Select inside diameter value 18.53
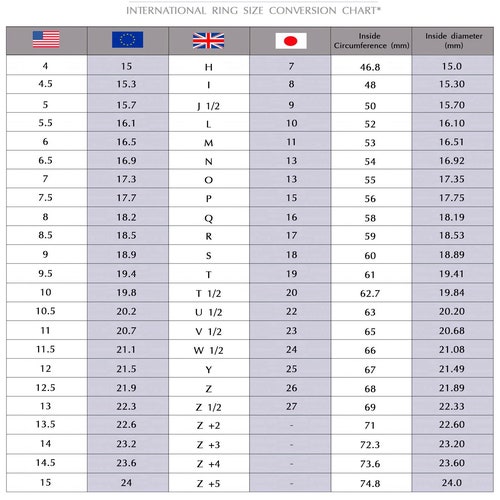The height and width of the screenshot is (500, 500). pos(453,235)
